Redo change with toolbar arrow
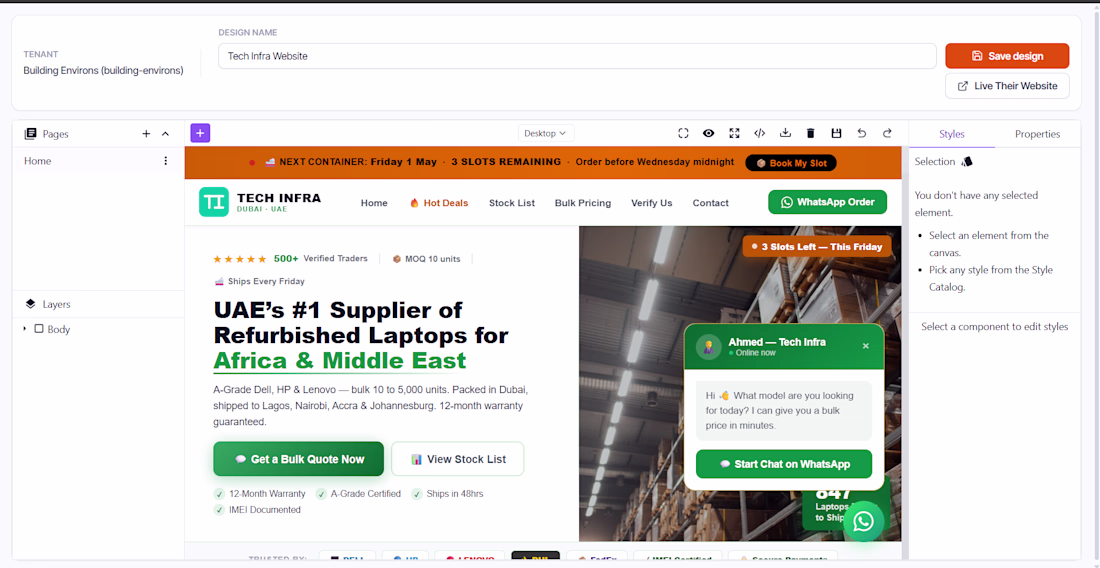Image resolution: width=1100 pixels, height=568 pixels. point(887,133)
